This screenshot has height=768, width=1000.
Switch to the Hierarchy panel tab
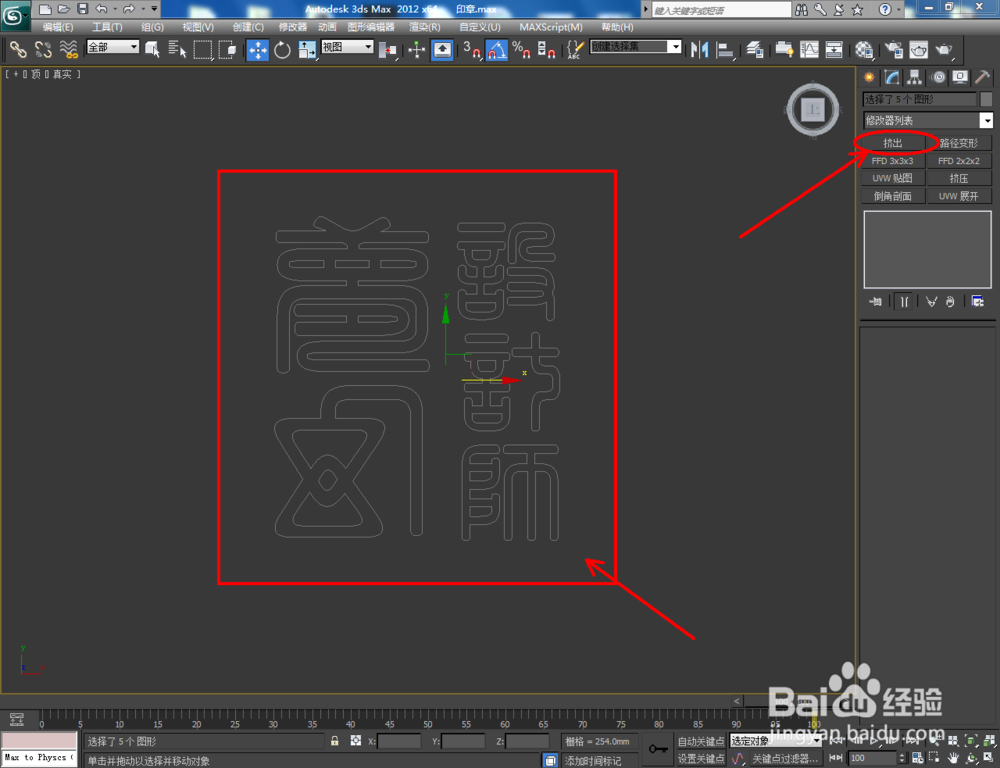click(915, 78)
